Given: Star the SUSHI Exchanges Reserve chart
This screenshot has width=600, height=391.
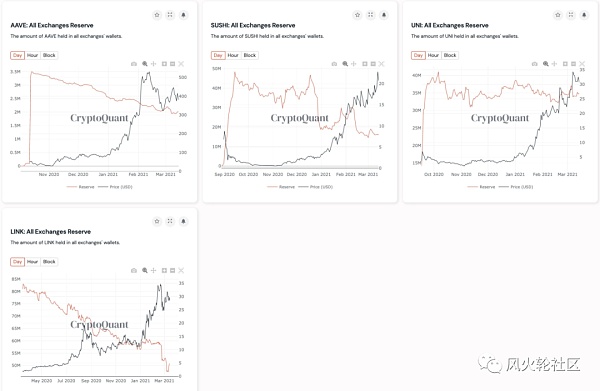Looking at the screenshot, I should point(357,15).
